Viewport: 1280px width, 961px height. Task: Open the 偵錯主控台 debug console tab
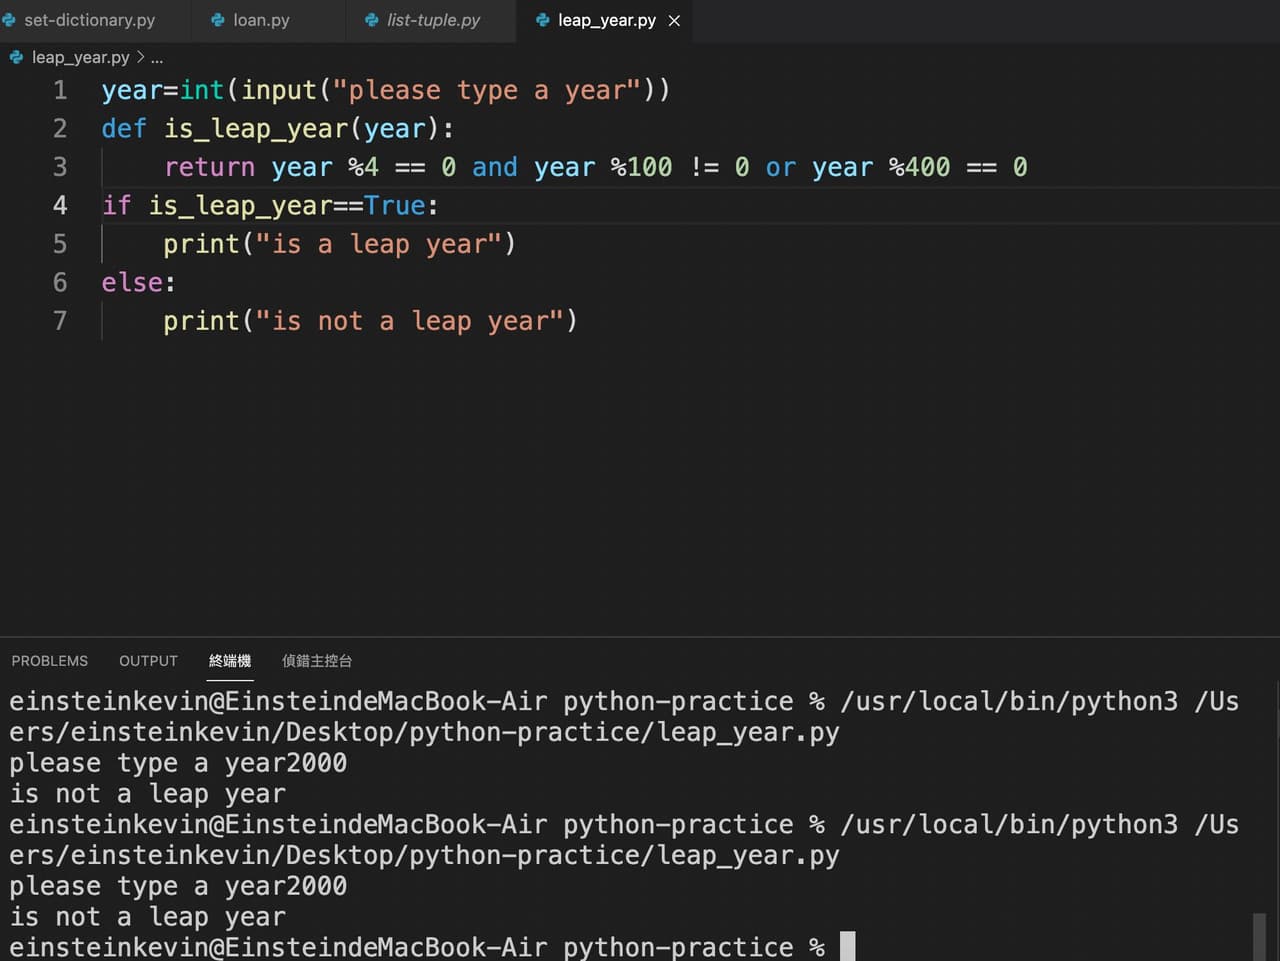pos(317,661)
